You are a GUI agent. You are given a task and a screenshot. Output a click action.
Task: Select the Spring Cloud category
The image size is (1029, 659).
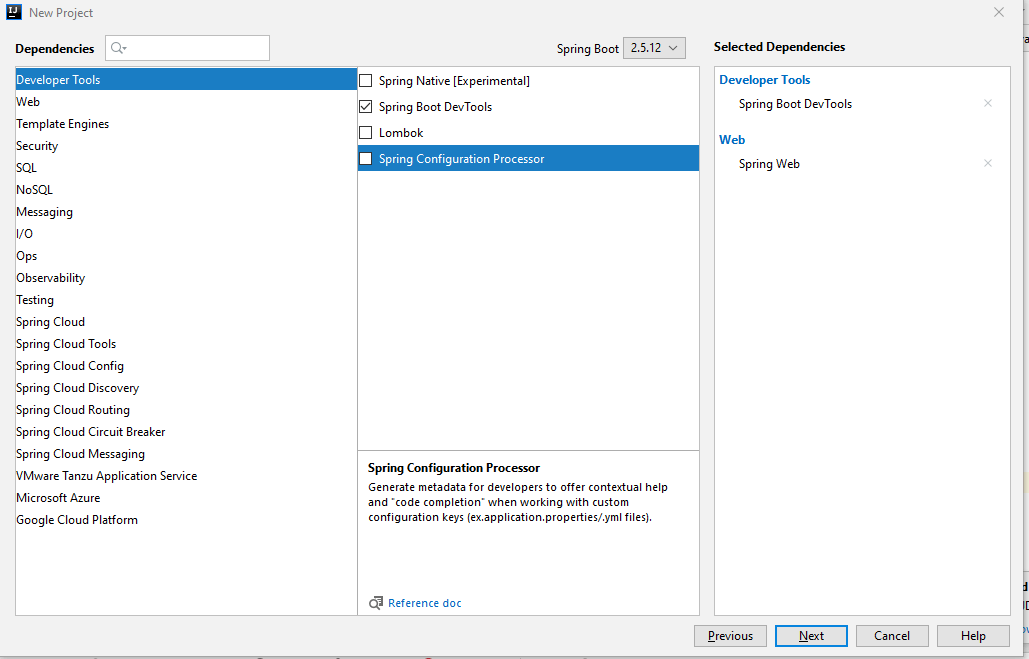(186, 322)
